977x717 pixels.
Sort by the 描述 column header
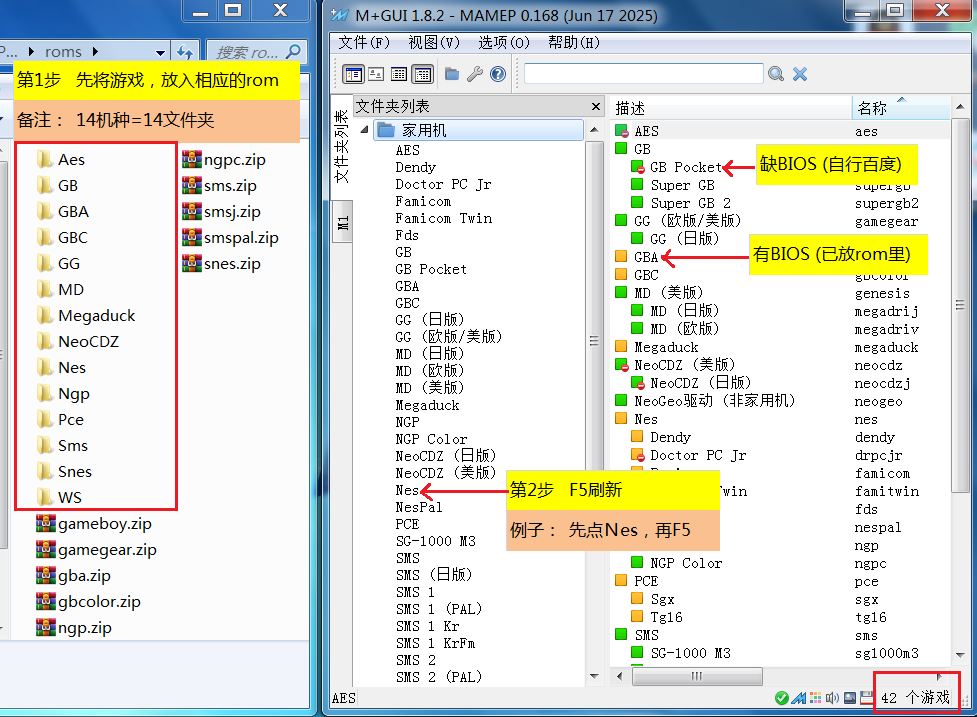[731, 108]
